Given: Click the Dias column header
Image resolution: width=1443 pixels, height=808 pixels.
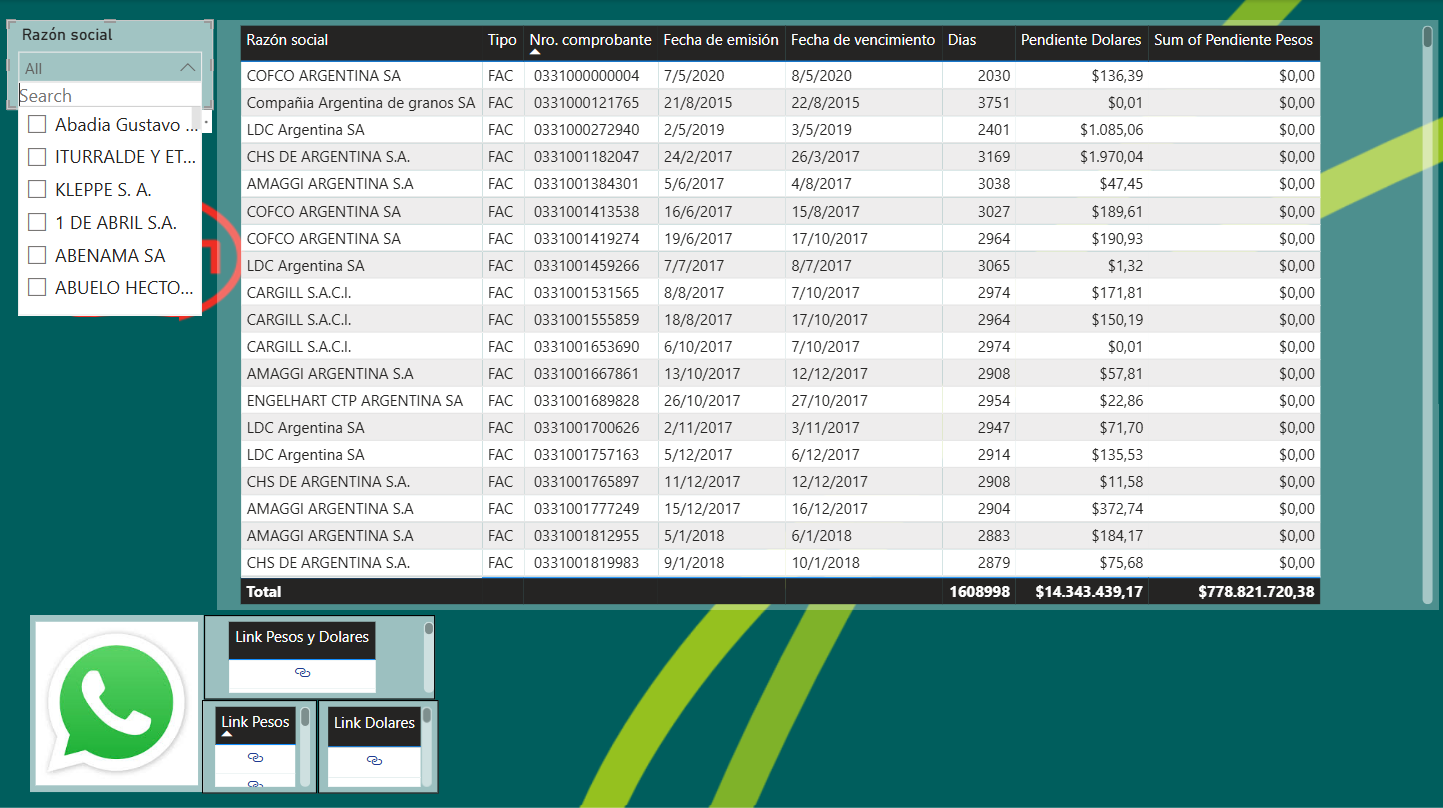Looking at the screenshot, I should pos(962,40).
